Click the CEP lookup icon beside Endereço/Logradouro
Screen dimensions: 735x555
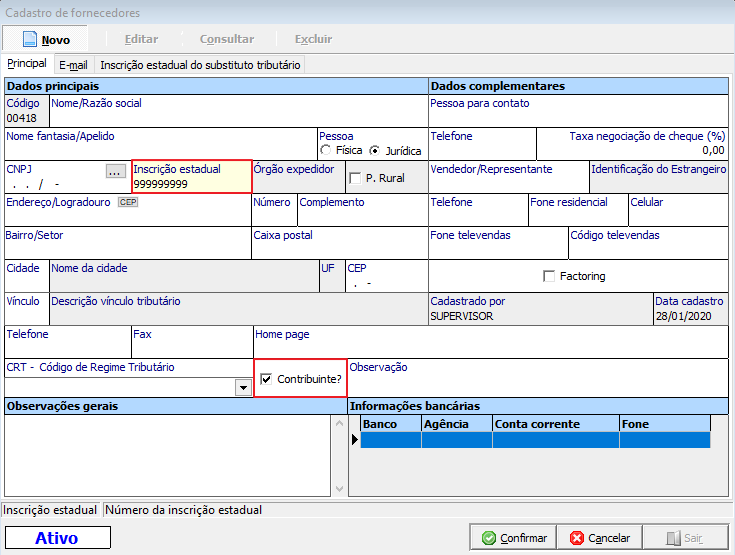pyautogui.click(x=127, y=202)
